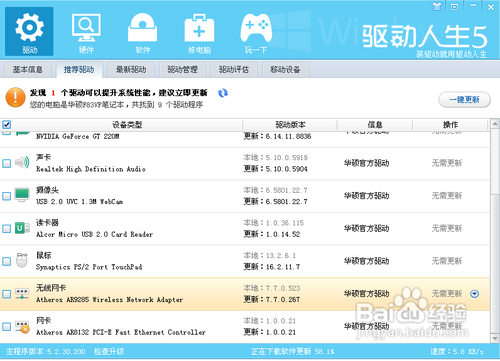500x361 pixels.
Task: Switch to the 移动设备 tab
Action: 285,69
